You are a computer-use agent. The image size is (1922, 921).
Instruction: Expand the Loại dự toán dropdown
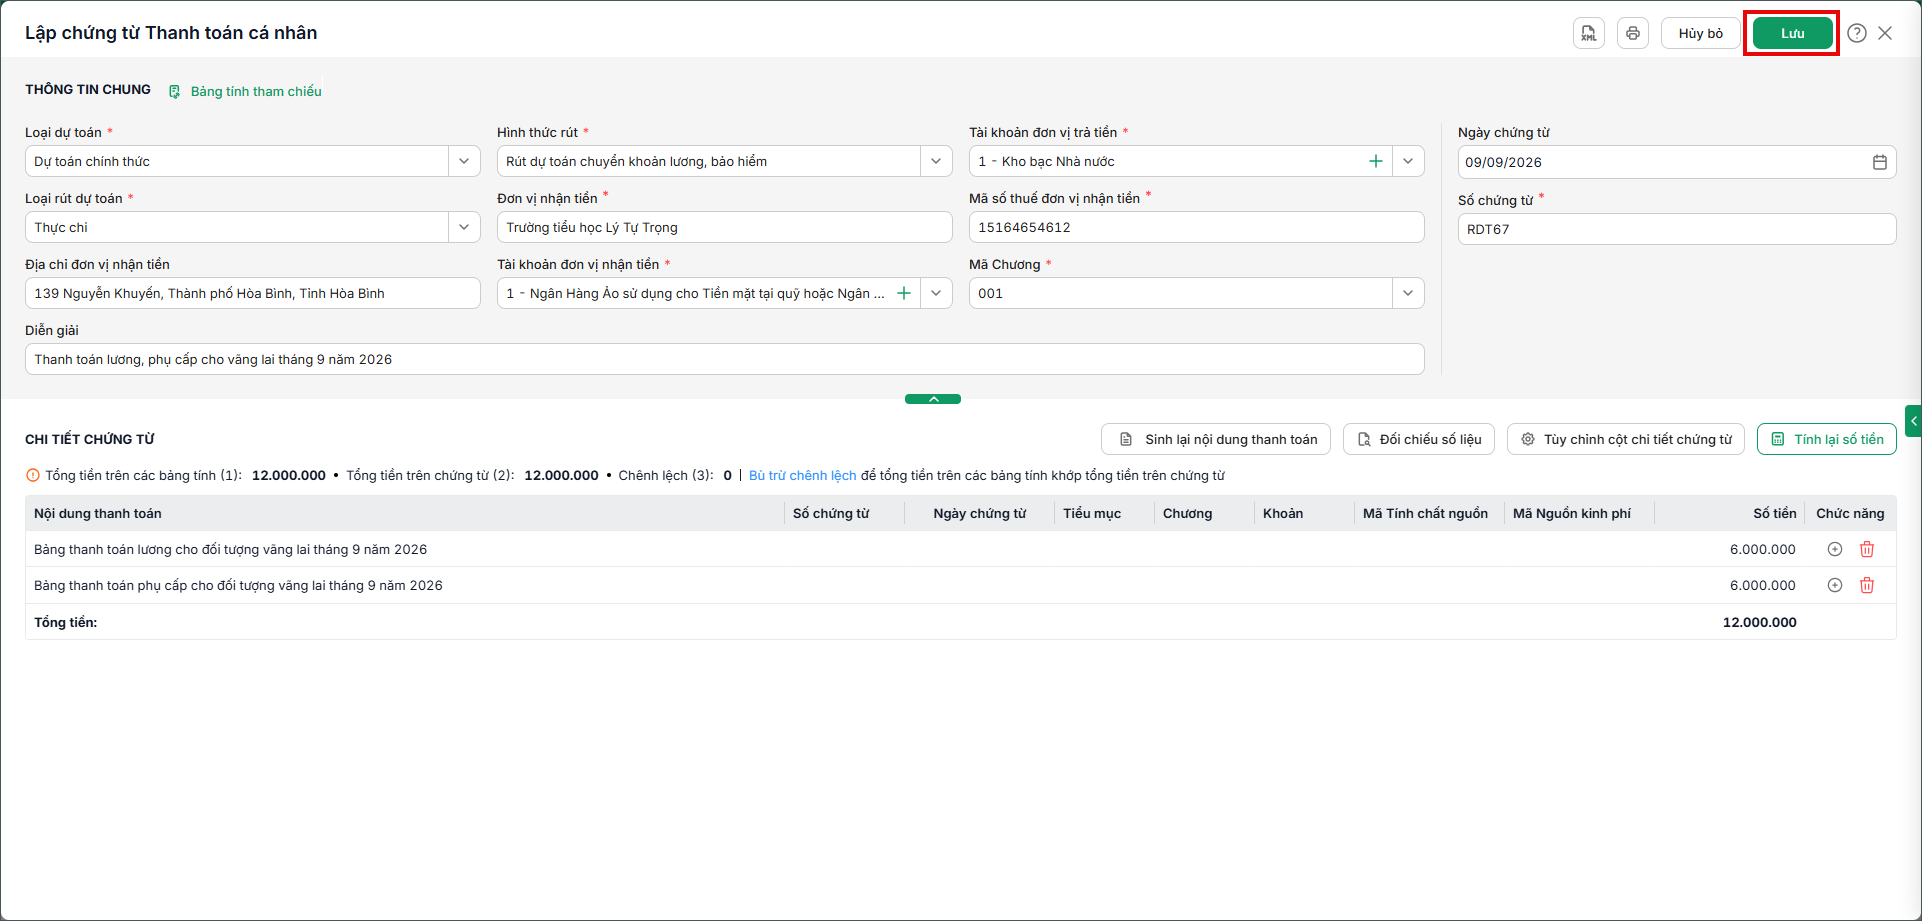(x=464, y=161)
